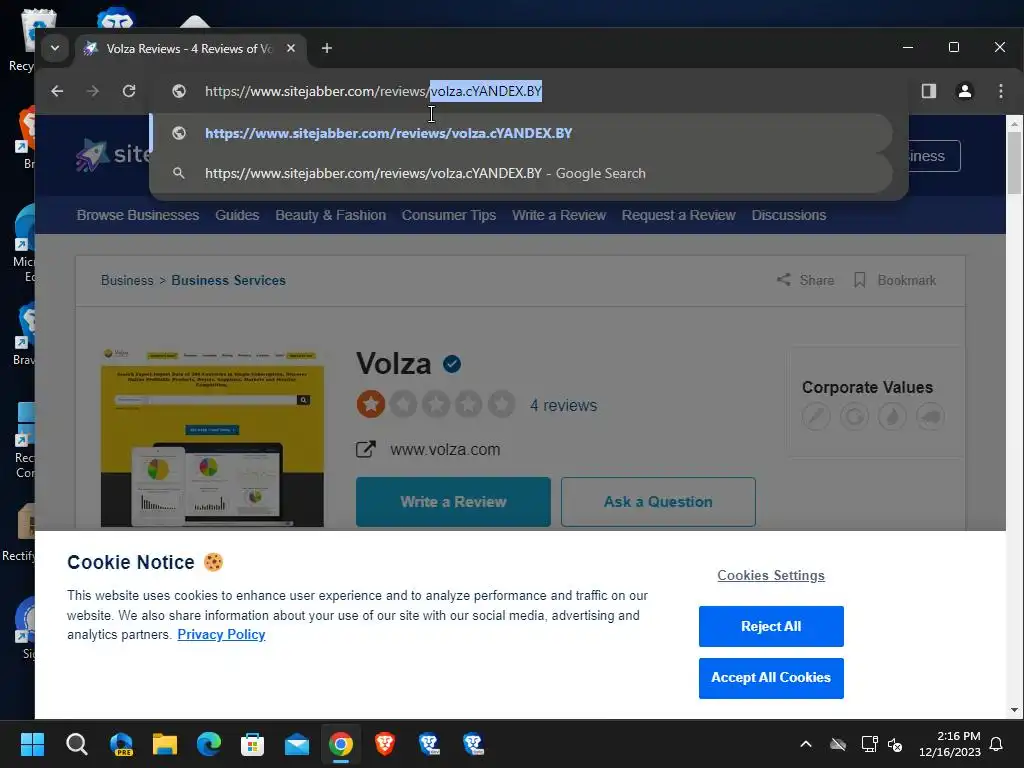Open File Explorer from taskbar
Image resolution: width=1024 pixels, height=768 pixels.
pyautogui.click(x=165, y=744)
